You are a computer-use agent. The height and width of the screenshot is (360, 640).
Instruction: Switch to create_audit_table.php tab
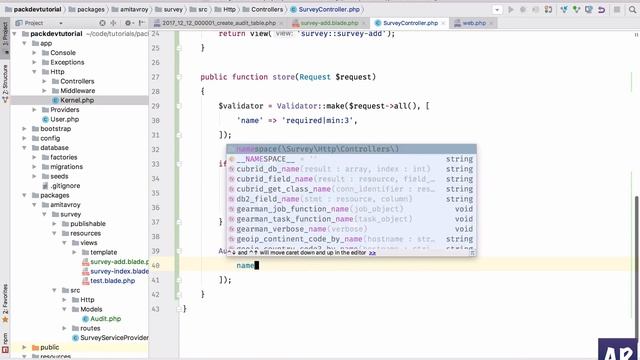point(218,23)
